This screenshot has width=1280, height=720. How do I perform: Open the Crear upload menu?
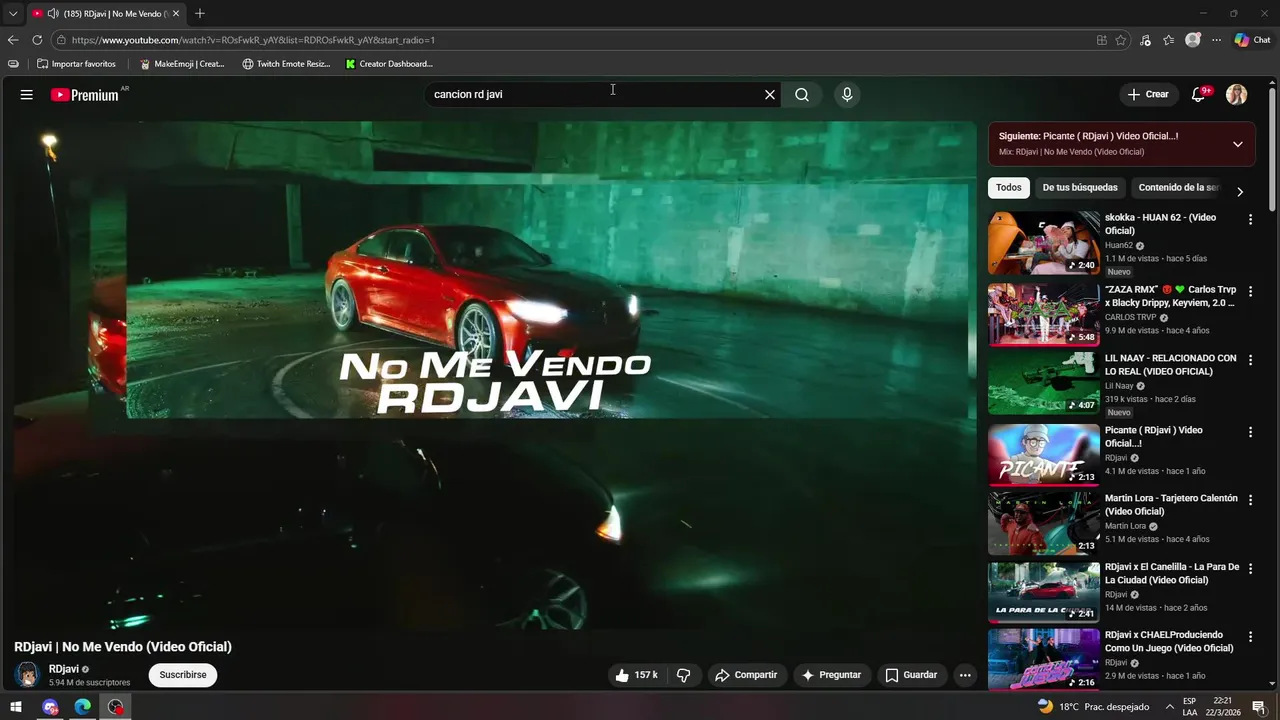click(x=1148, y=94)
